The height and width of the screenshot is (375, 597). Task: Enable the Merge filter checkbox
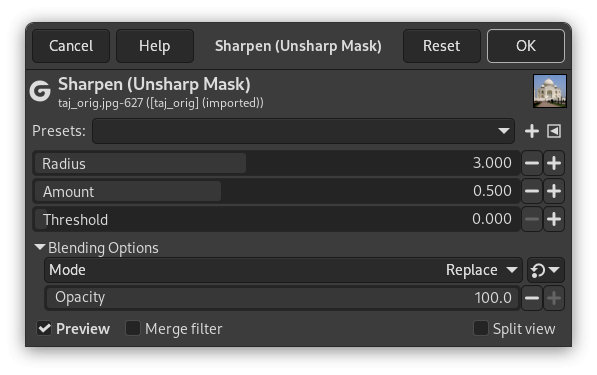click(x=133, y=329)
